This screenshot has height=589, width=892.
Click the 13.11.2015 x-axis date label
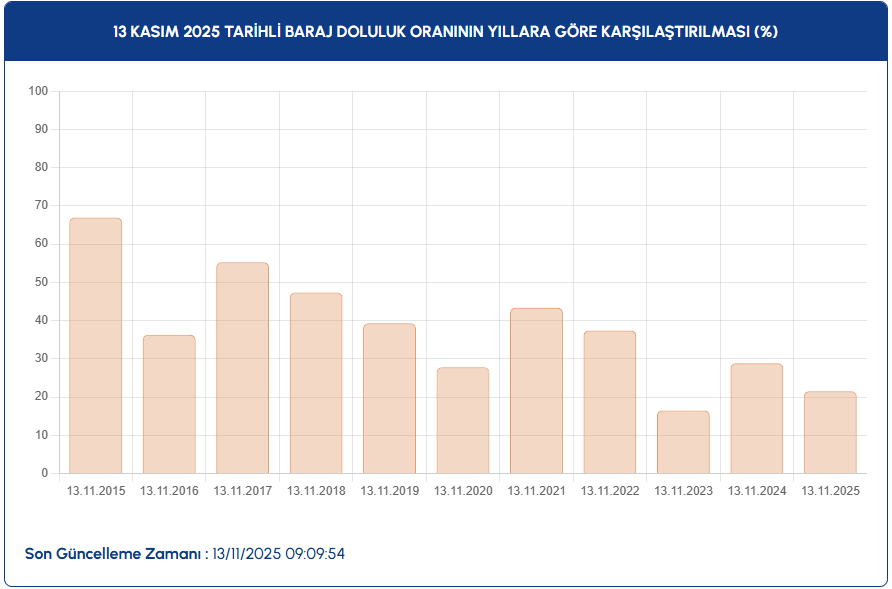(96, 491)
